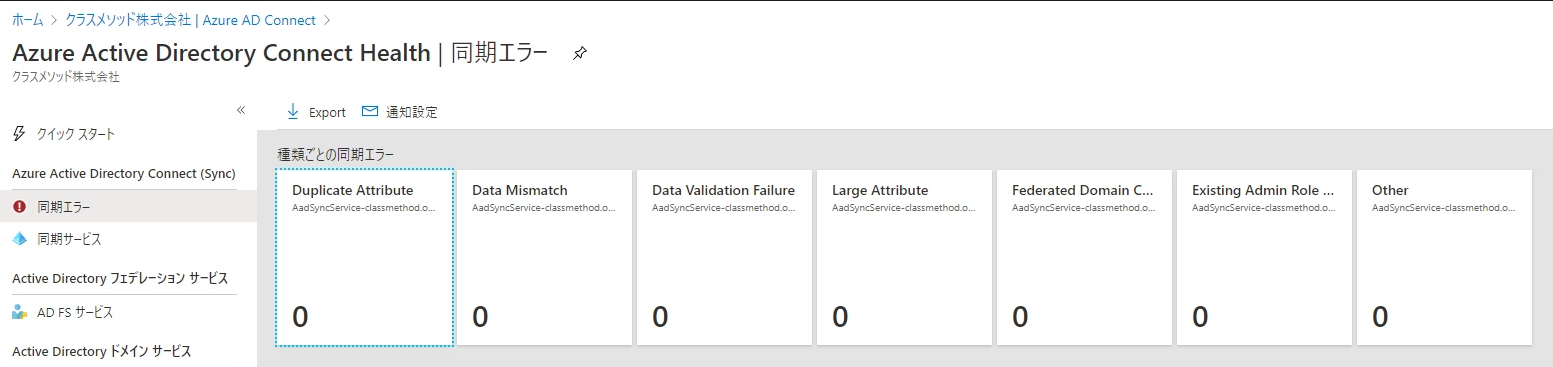Screen dimensions: 1553x367
Task: Open the Data Mismatch tile
Action: coord(545,257)
